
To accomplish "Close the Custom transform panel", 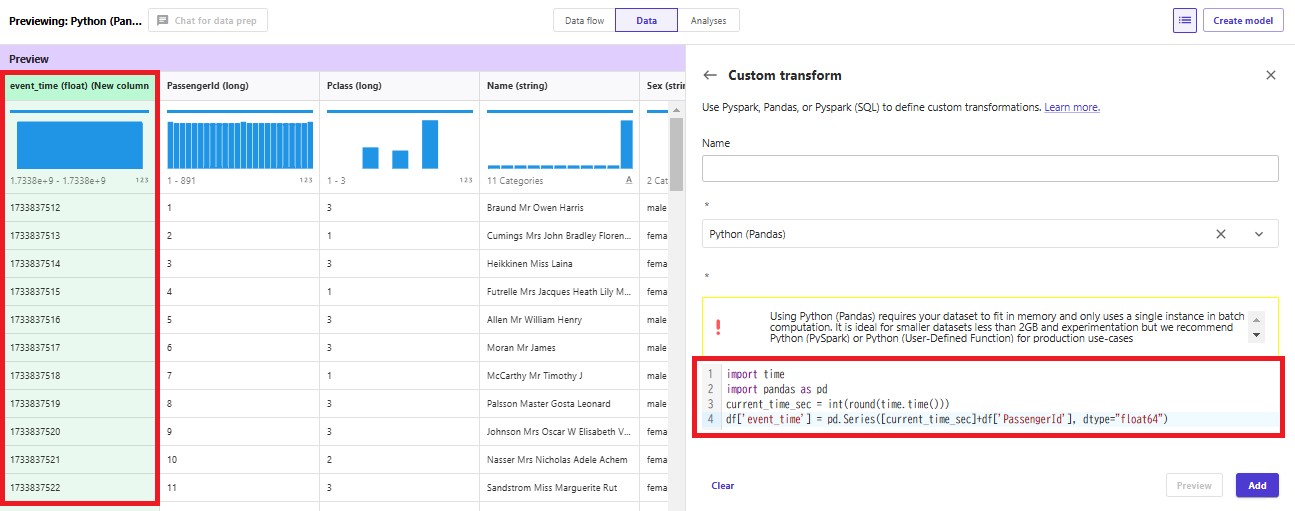I will [1271, 75].
